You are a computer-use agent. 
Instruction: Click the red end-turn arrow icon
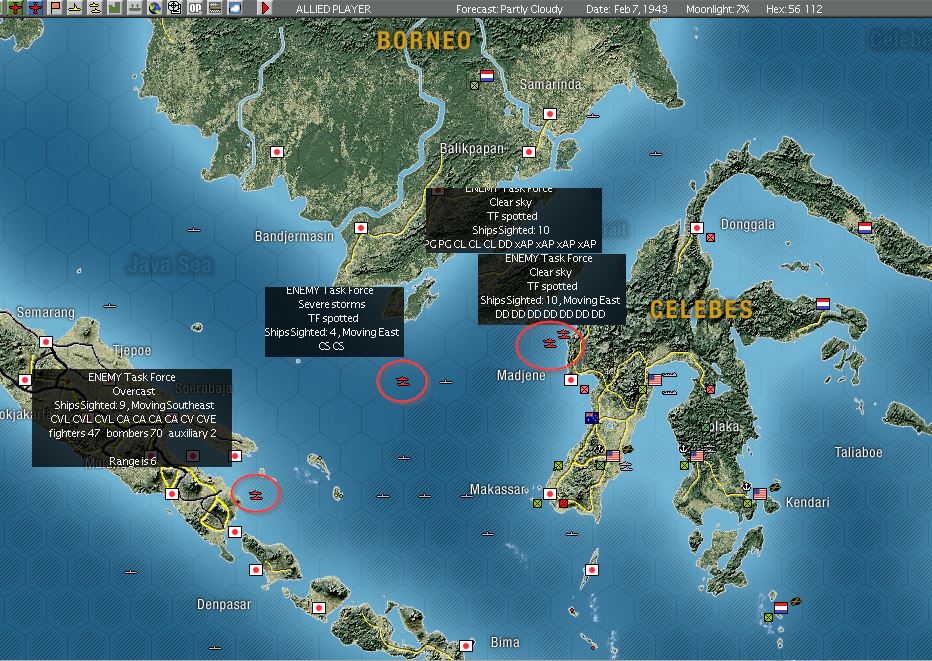tap(265, 8)
